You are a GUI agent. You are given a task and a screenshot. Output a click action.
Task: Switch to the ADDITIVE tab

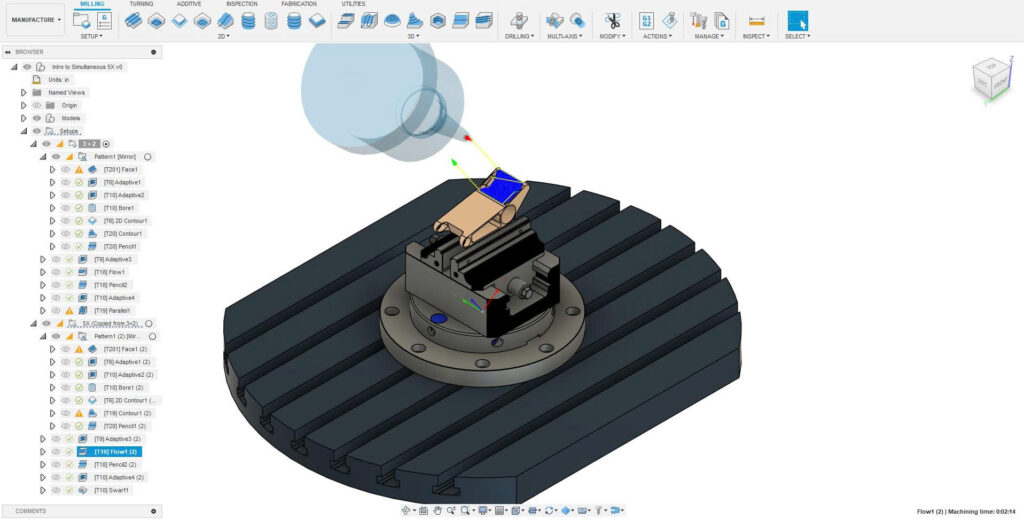click(189, 4)
